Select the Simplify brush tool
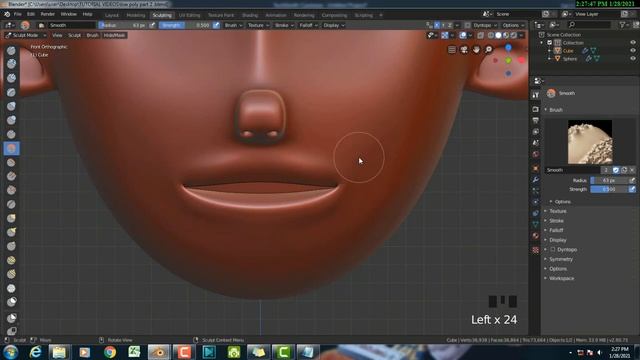Image resolution: width=640 pixels, height=360 pixels. 11,288
